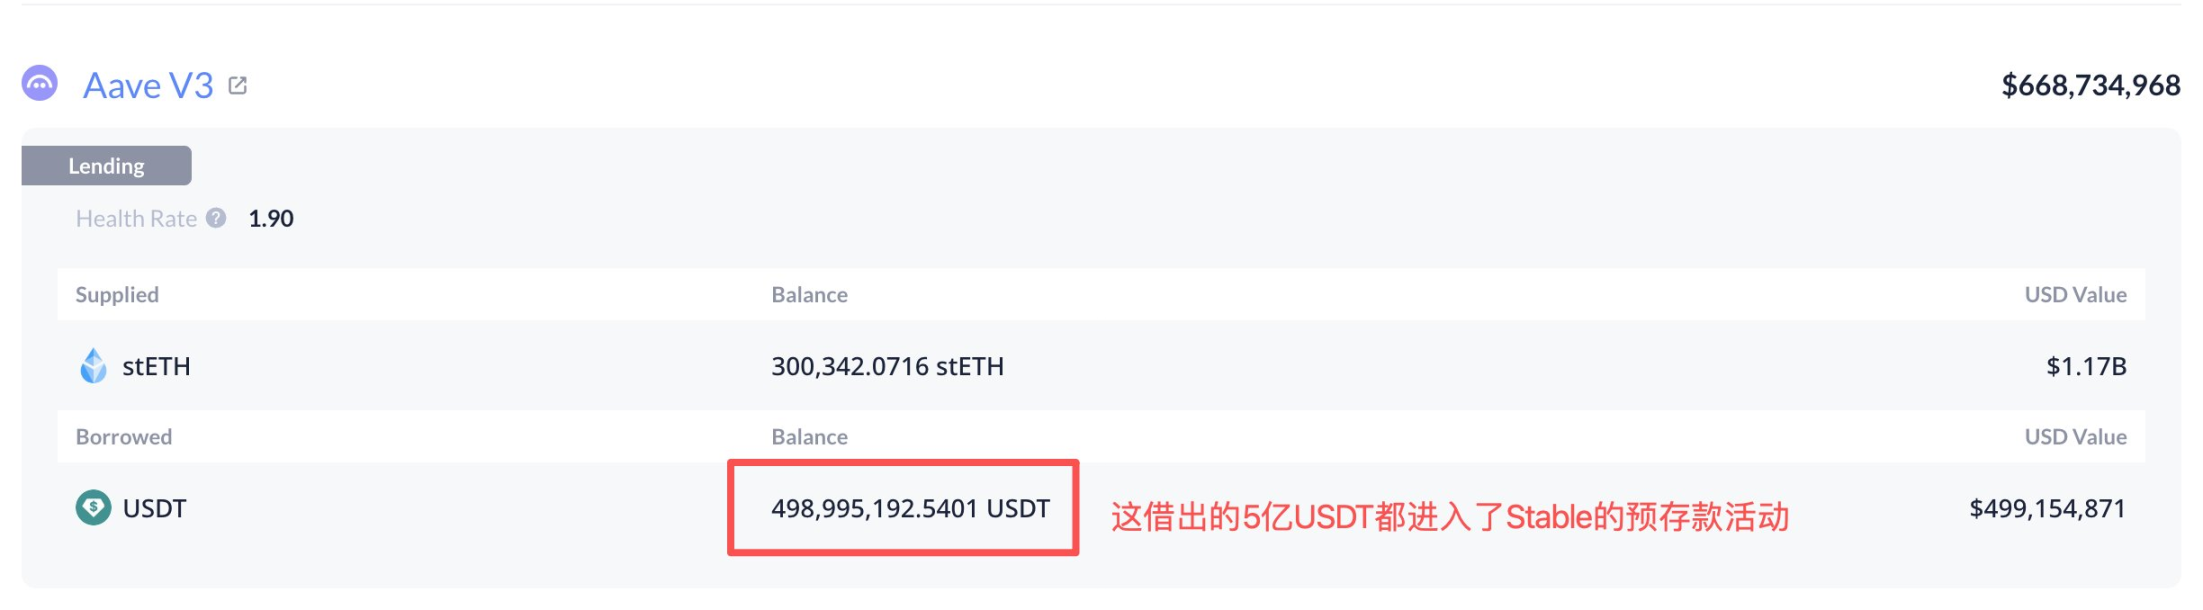Open the external link icon beside Aave V3
The height and width of the screenshot is (610, 2203).
tap(238, 86)
